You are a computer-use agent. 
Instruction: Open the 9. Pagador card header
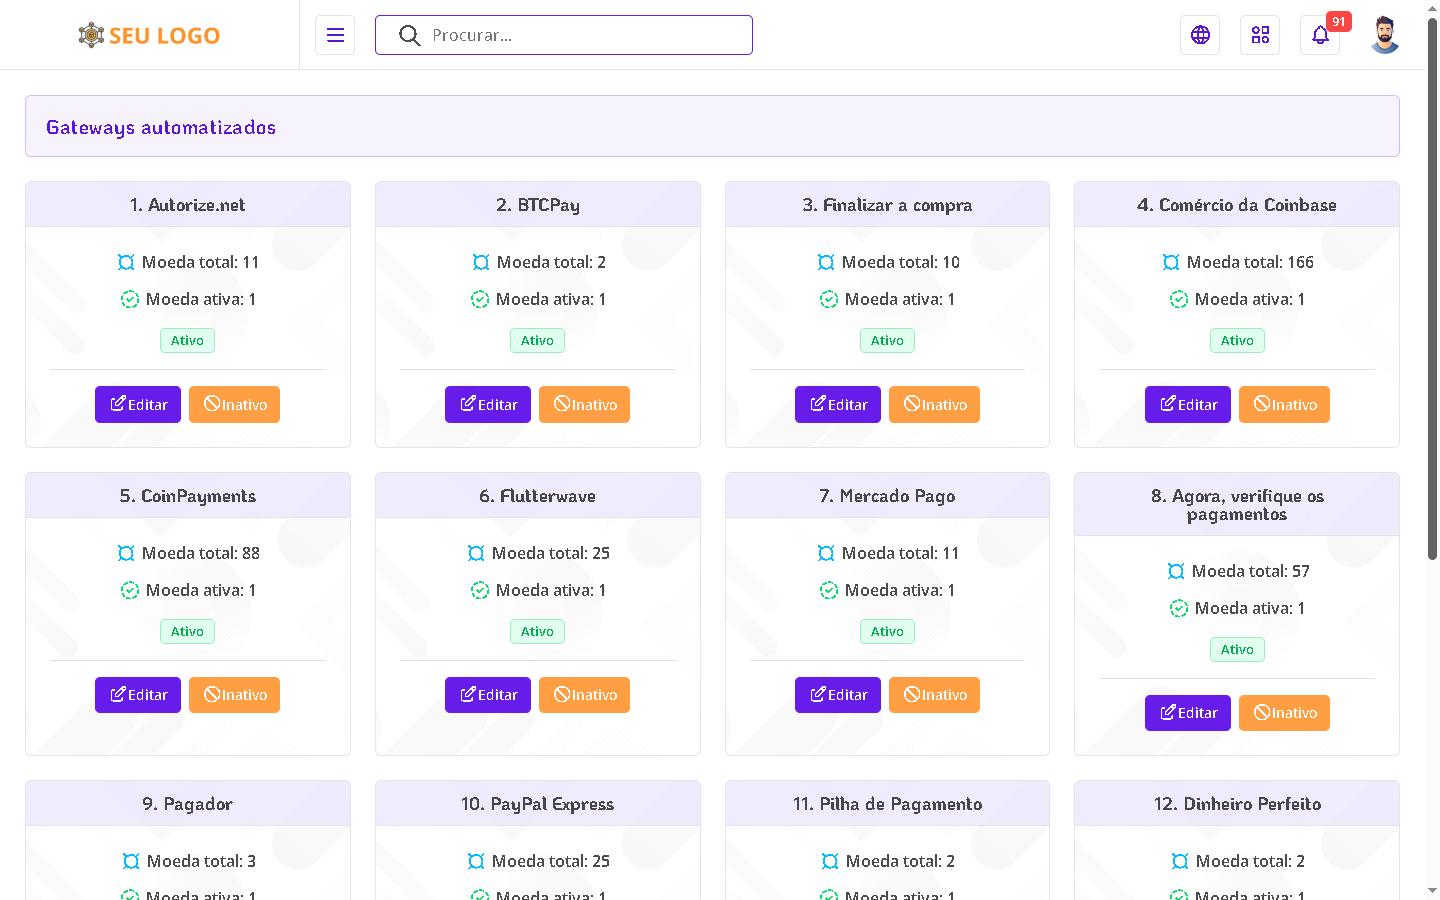tap(188, 804)
